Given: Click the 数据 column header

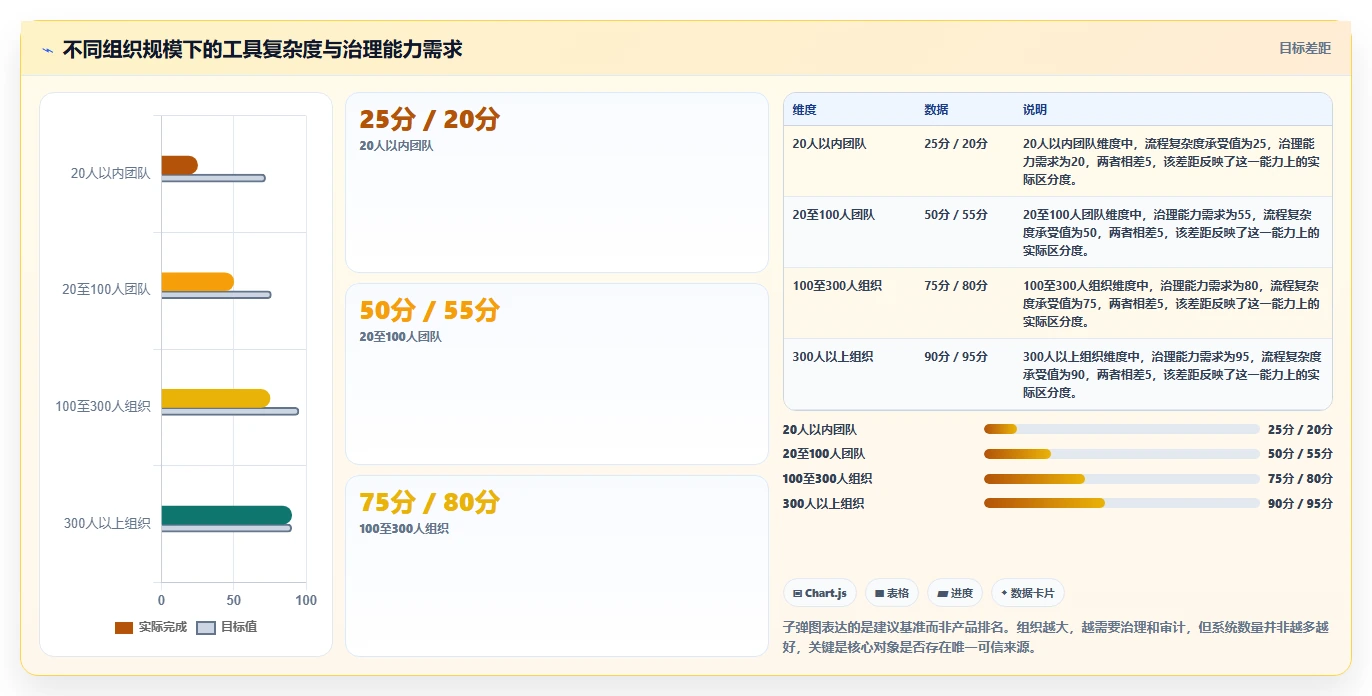Looking at the screenshot, I should (x=937, y=110).
